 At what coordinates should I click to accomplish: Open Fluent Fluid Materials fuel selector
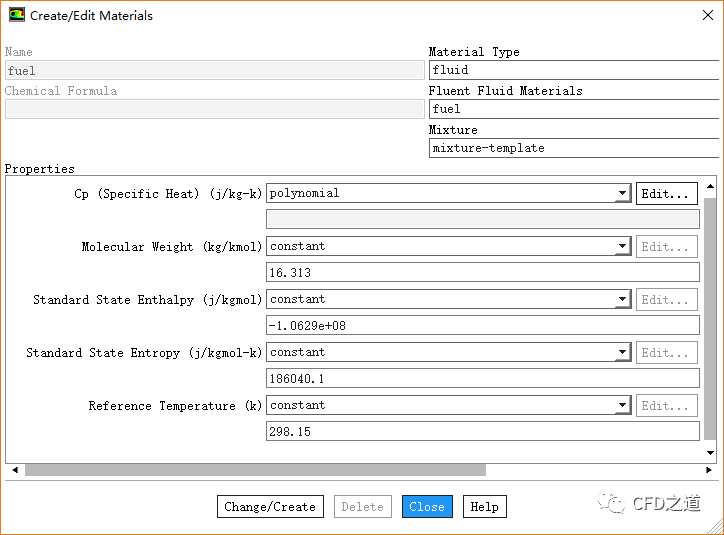click(574, 109)
